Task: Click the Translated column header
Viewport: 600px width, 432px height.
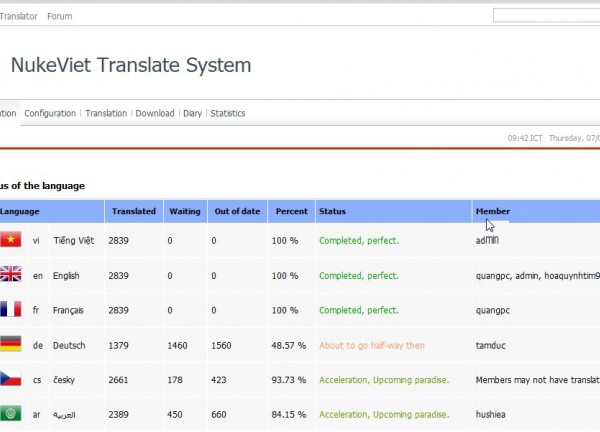Action: 134,211
